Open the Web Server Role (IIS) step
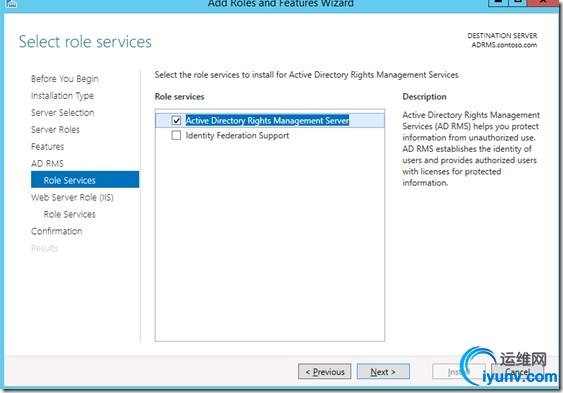Viewport: 563px width, 393px height. coord(72,197)
